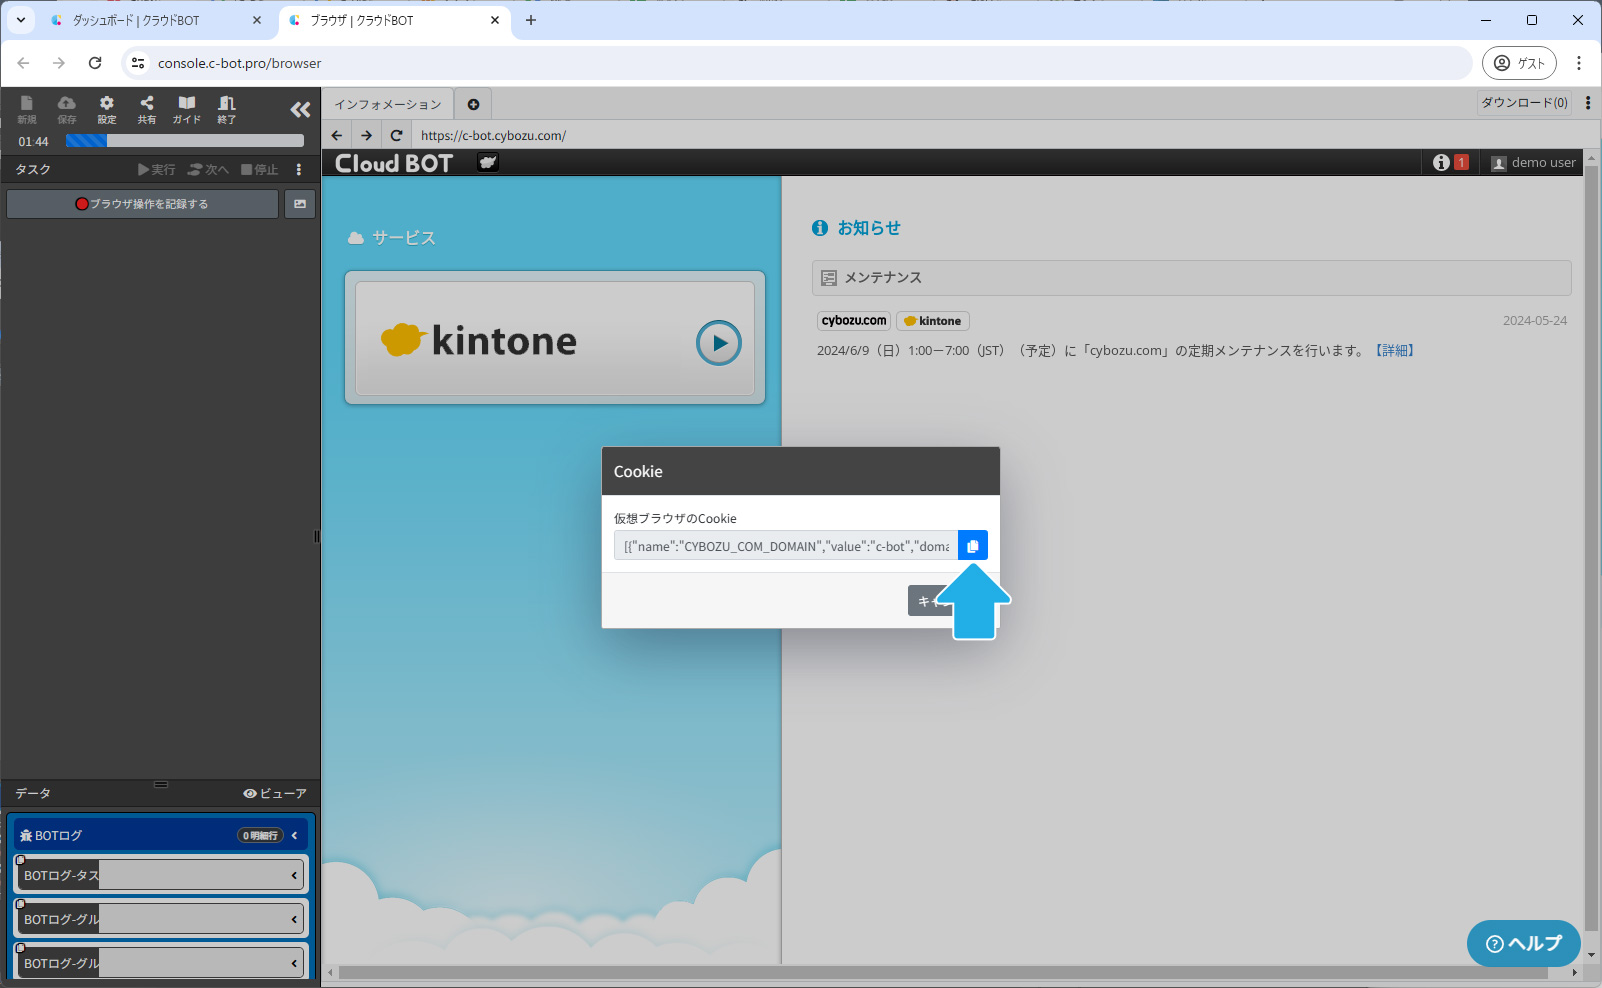Screen dimensions: 1602x988
Task: Click the 次へ step button
Action: tap(209, 170)
